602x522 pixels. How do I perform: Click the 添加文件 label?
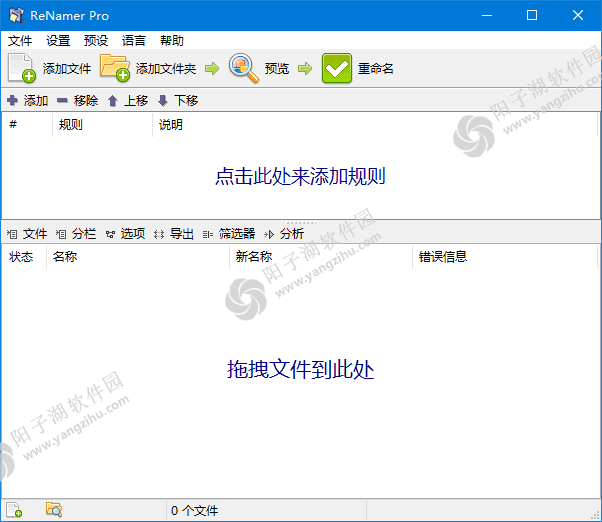tap(67, 69)
